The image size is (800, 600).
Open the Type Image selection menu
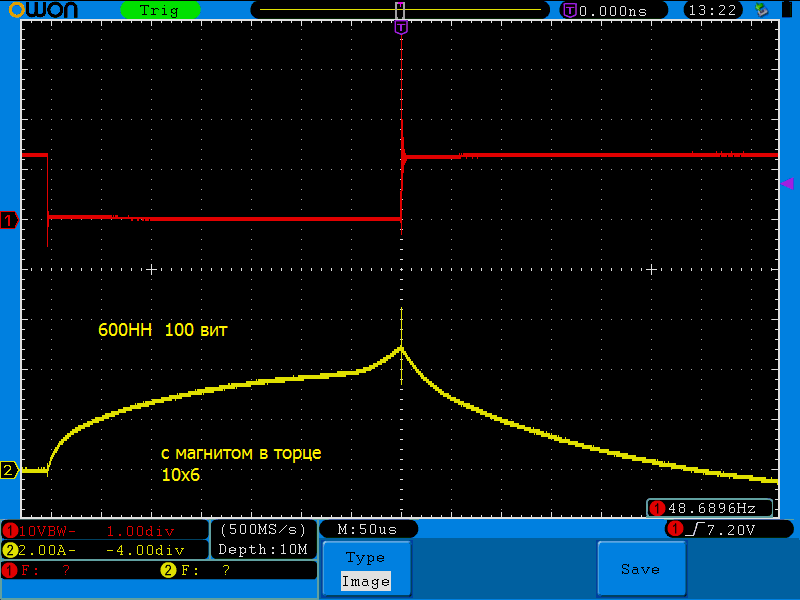click(365, 569)
